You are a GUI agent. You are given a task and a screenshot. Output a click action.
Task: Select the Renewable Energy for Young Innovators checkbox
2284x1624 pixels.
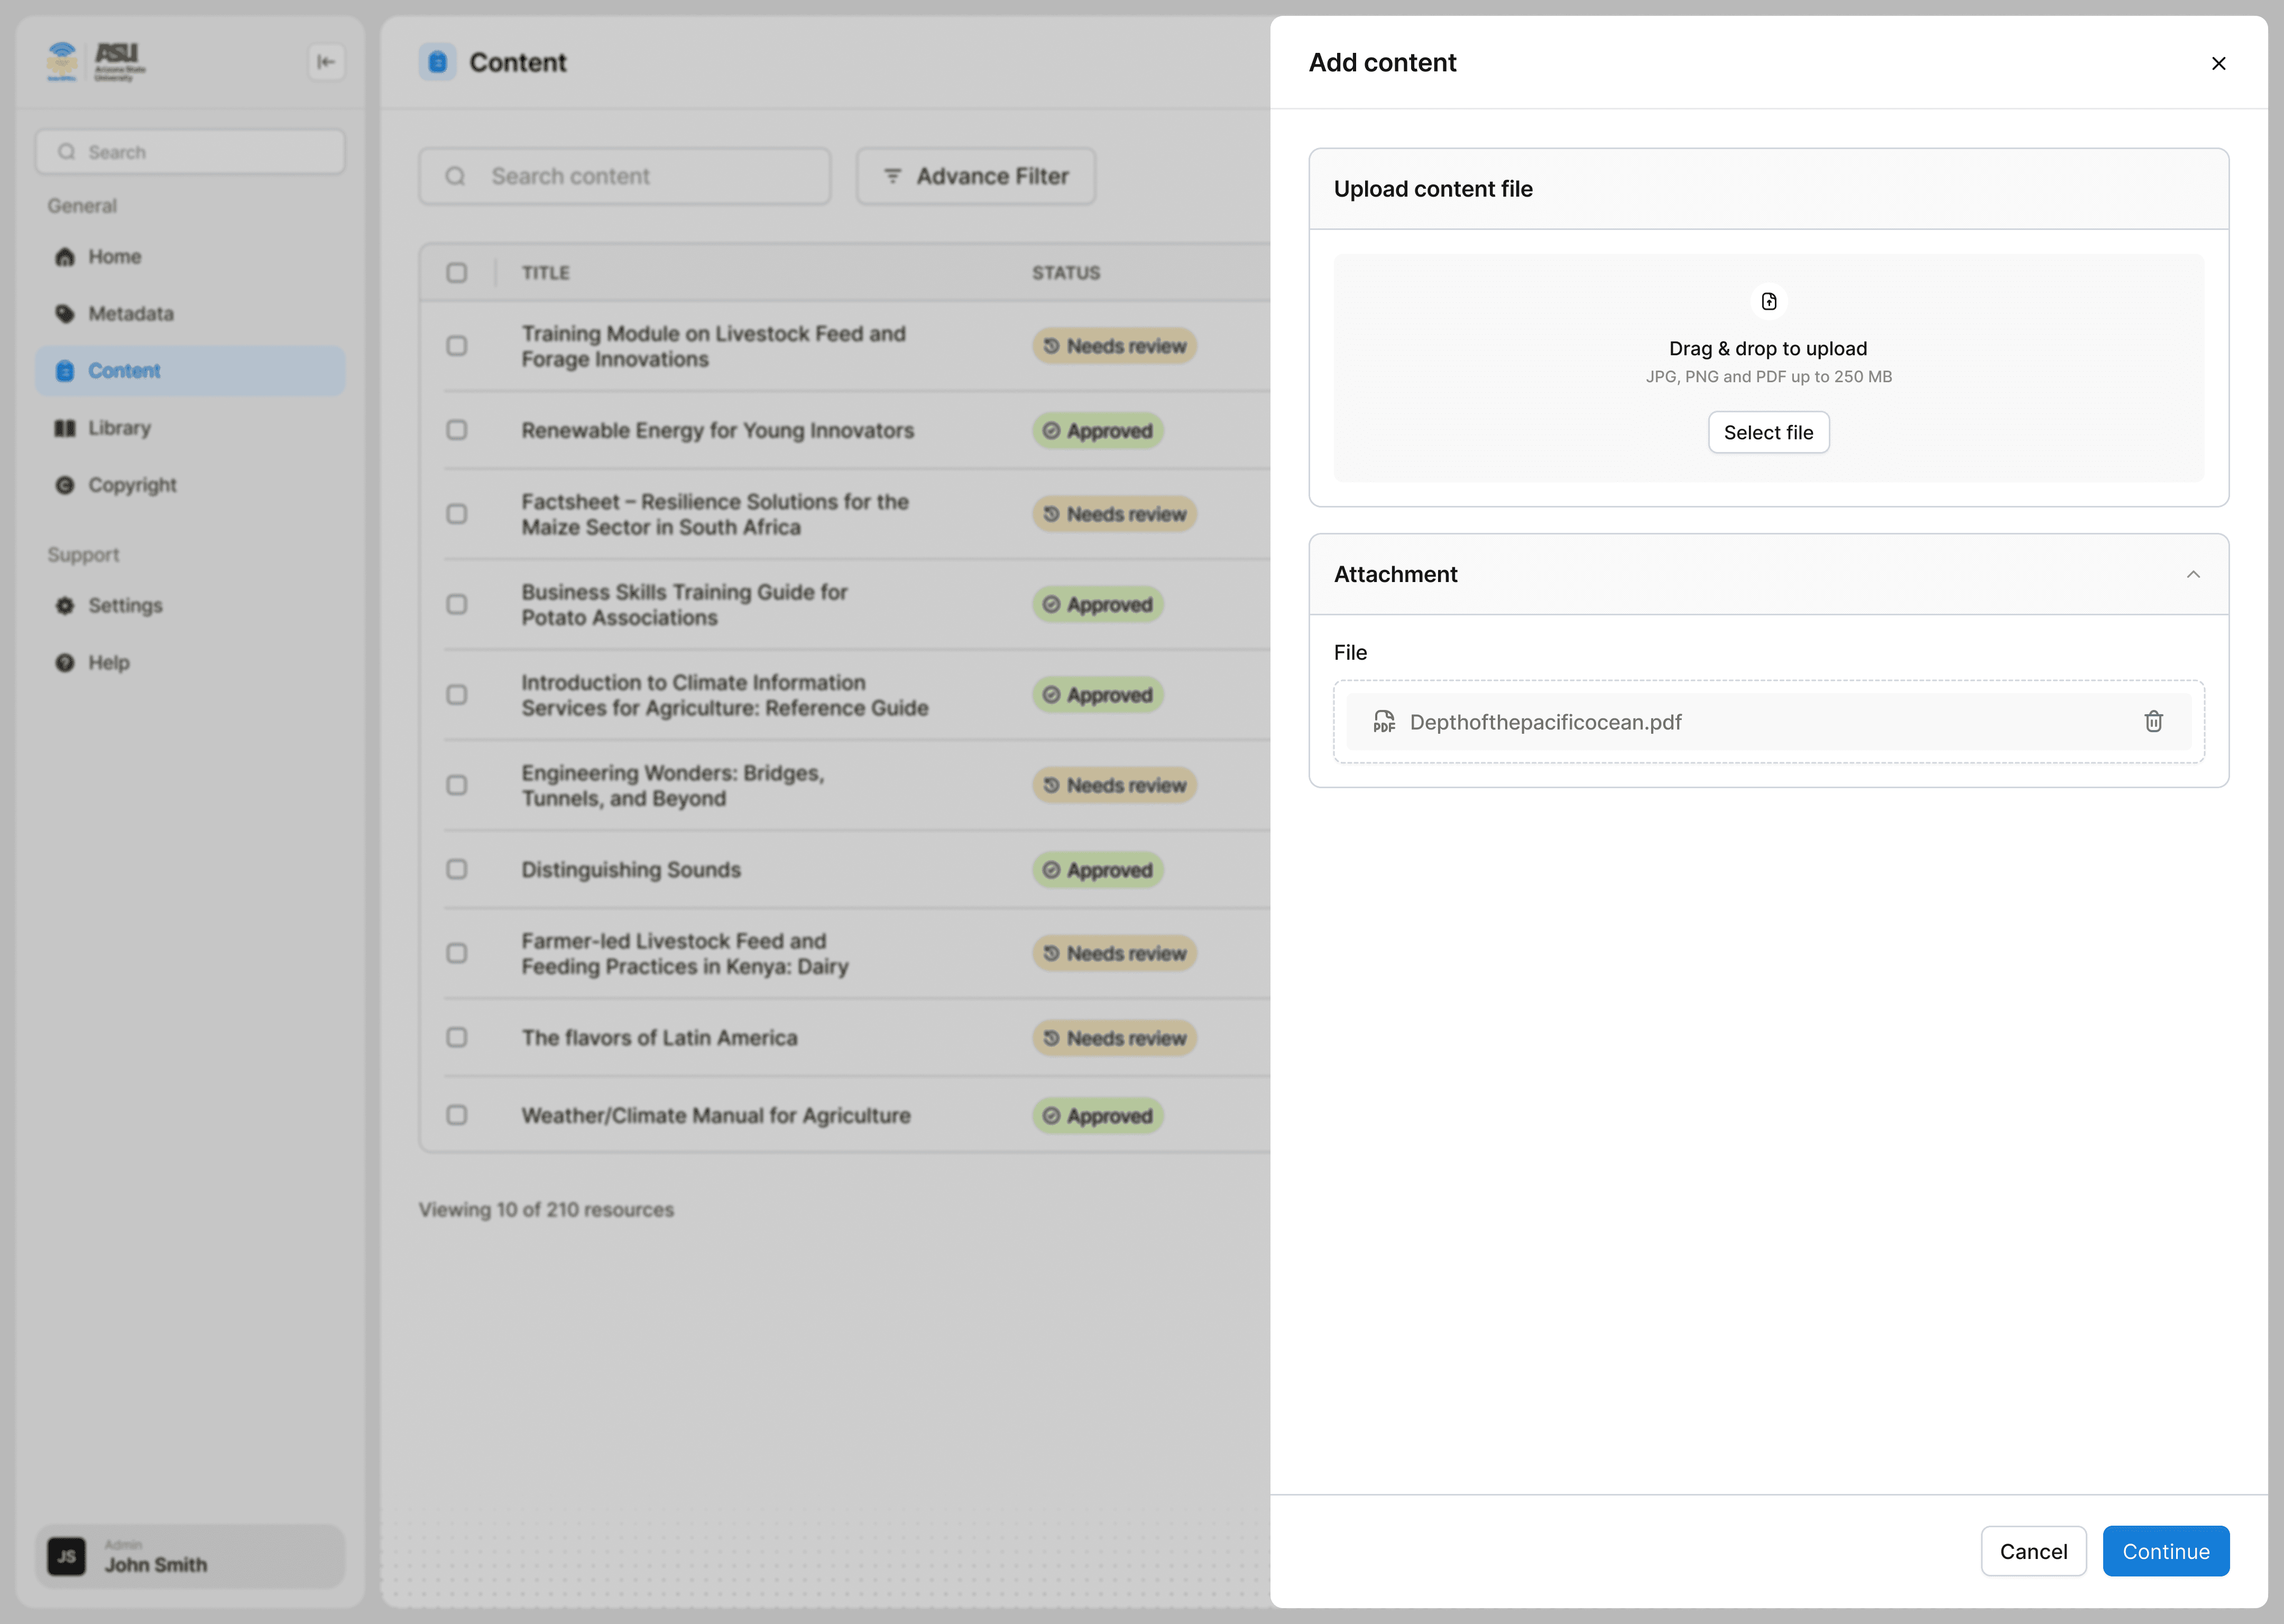coord(457,430)
